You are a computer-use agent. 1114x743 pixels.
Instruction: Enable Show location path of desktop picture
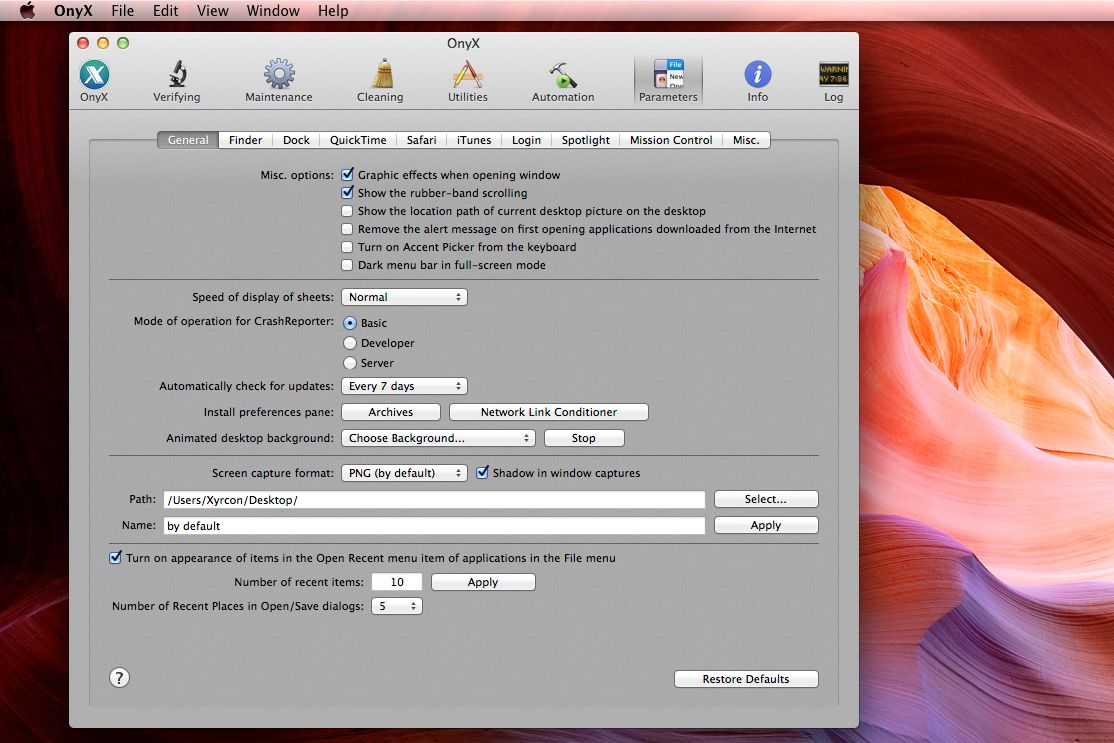click(x=347, y=211)
